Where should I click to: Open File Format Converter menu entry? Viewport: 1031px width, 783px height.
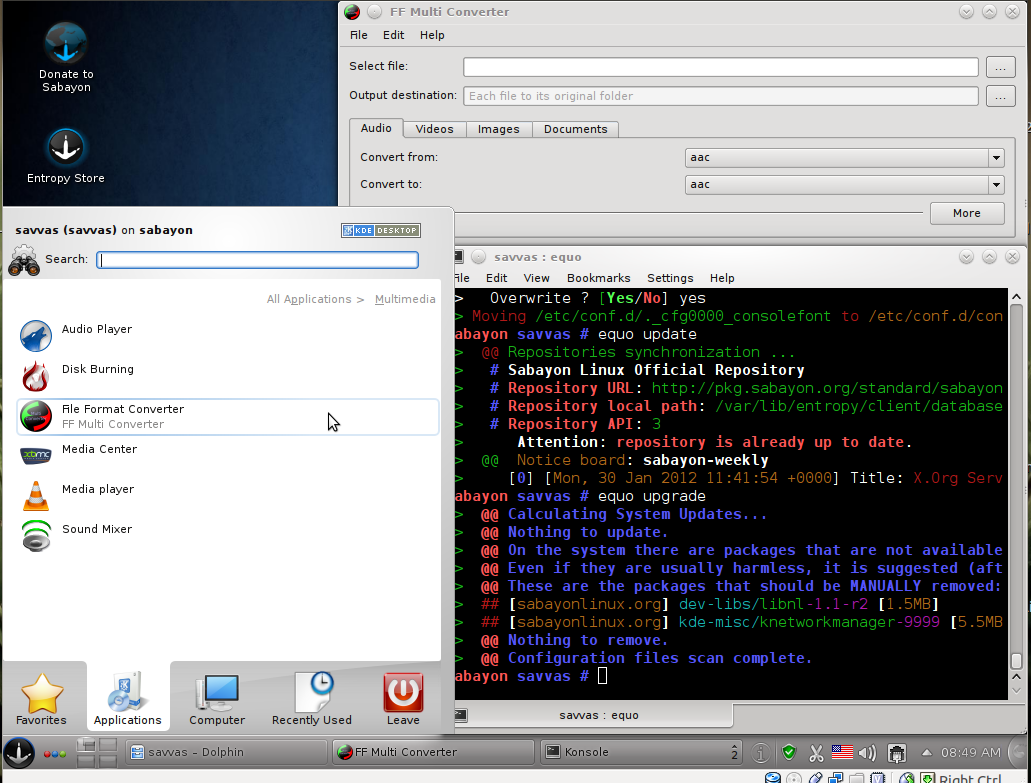click(x=122, y=416)
